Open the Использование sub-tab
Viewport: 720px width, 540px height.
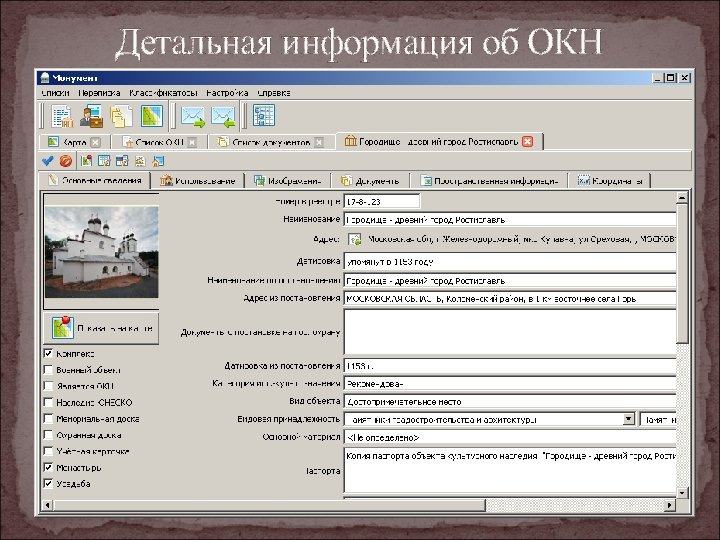point(197,181)
